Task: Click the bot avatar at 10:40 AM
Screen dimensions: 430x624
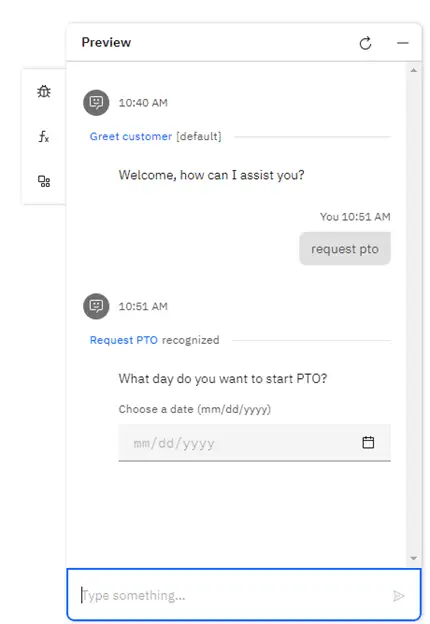Action: click(96, 103)
